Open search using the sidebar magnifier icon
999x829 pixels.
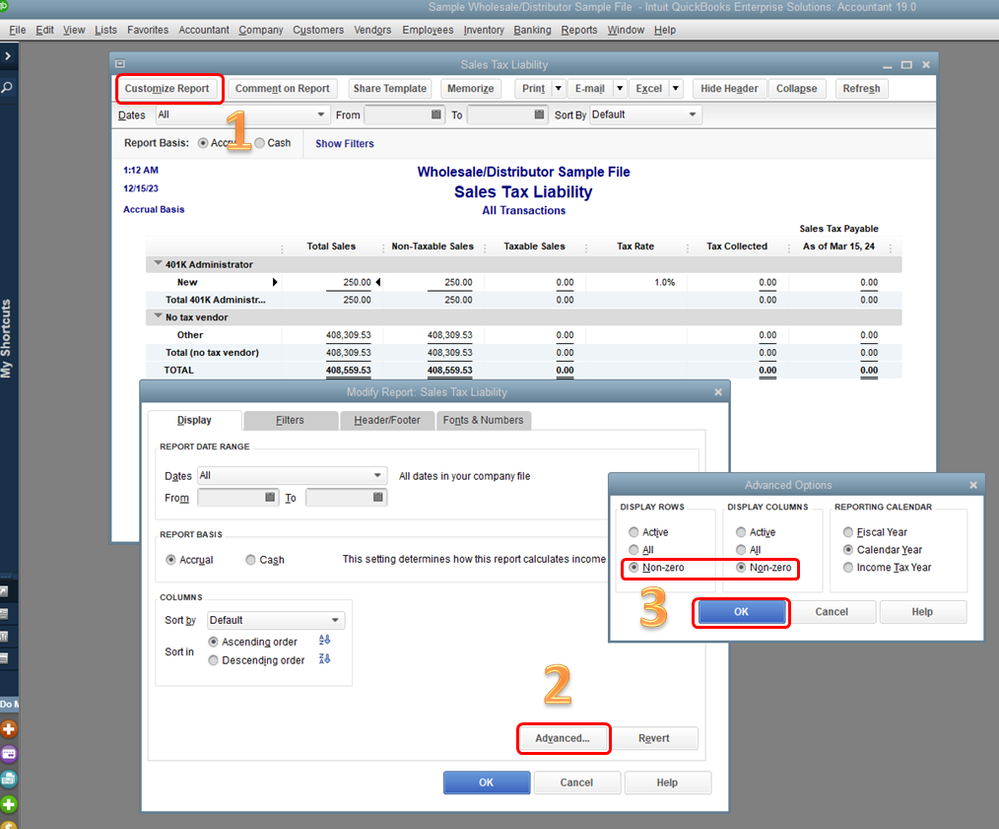tap(8, 87)
